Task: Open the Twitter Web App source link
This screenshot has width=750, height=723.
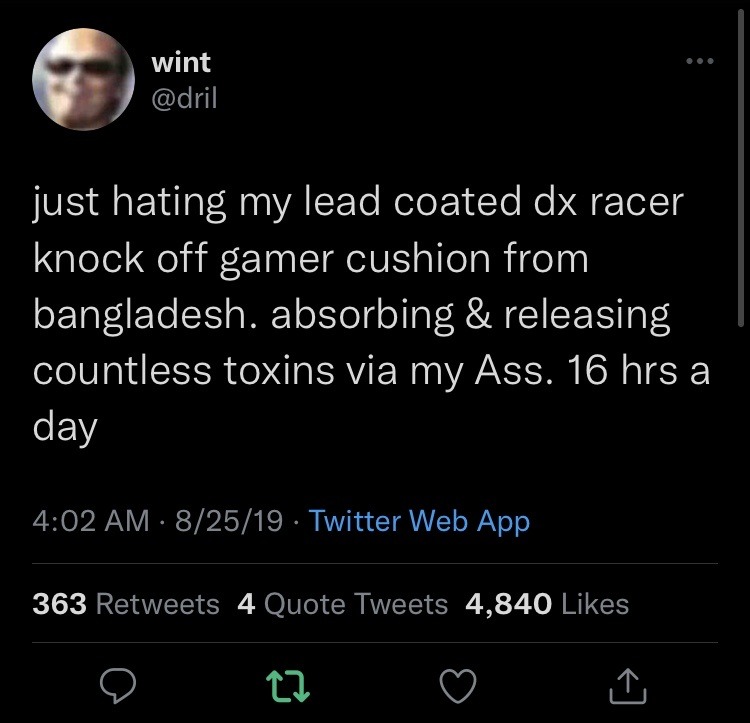Action: (x=419, y=521)
